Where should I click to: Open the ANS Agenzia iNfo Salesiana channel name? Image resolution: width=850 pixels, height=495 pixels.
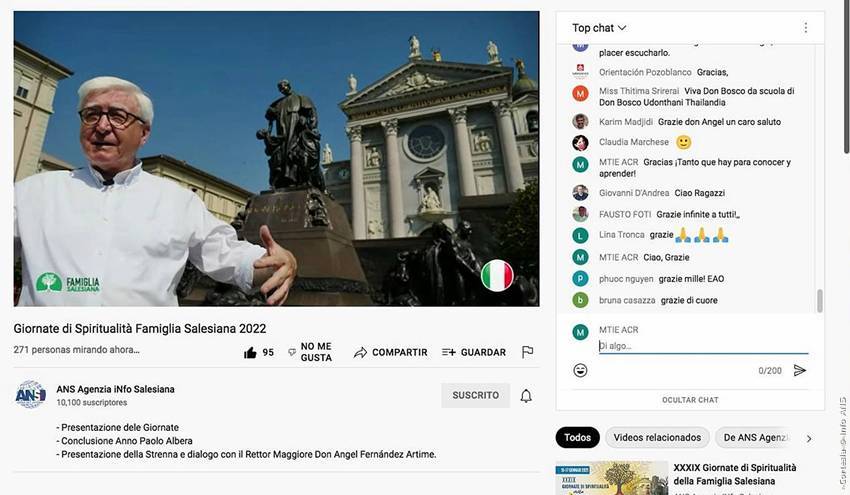[x=115, y=389]
